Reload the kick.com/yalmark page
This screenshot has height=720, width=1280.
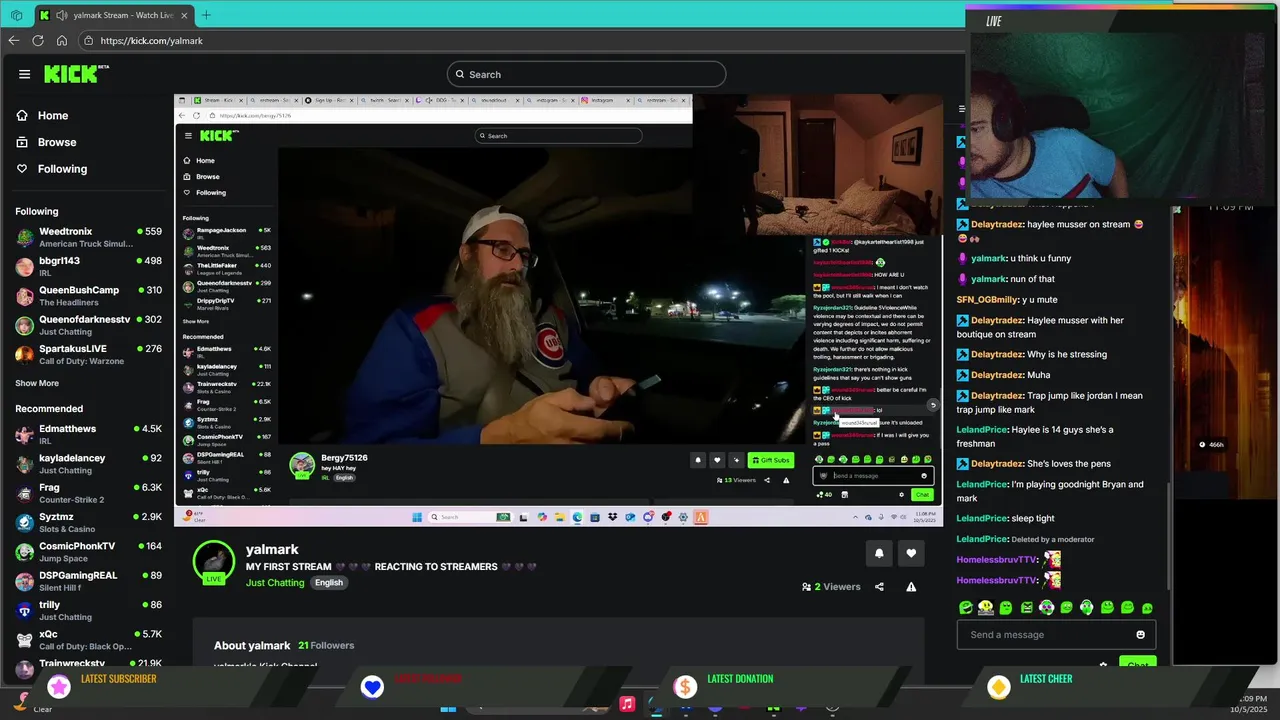38,41
